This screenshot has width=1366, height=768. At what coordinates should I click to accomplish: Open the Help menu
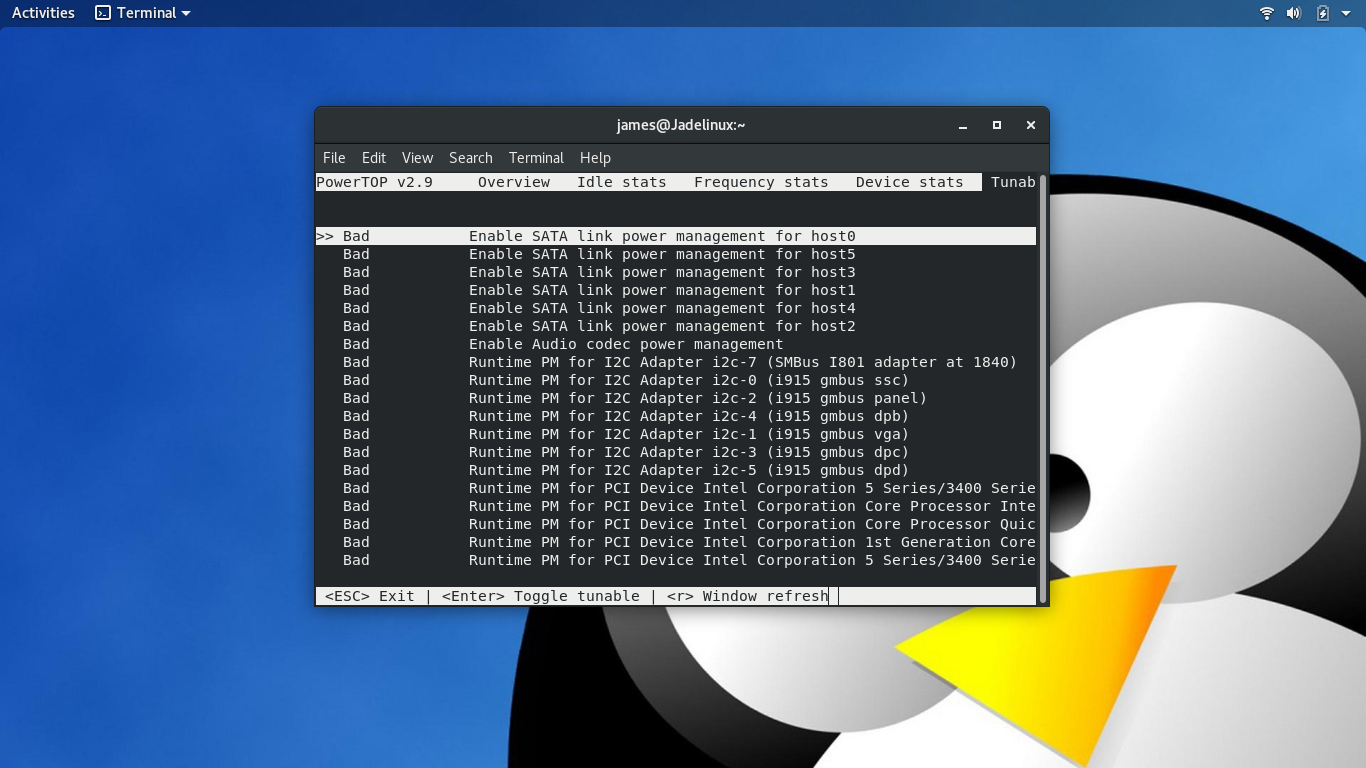[x=595, y=158]
